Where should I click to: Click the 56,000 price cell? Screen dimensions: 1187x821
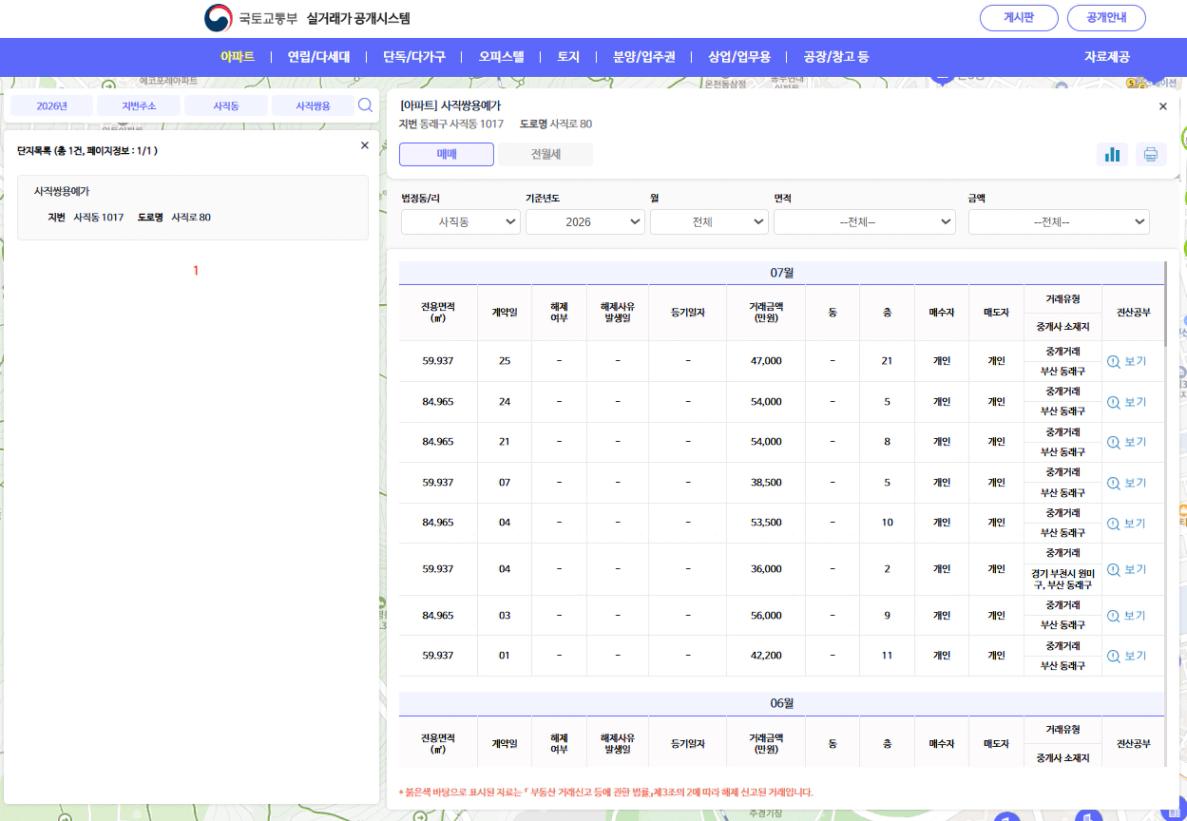(765, 615)
